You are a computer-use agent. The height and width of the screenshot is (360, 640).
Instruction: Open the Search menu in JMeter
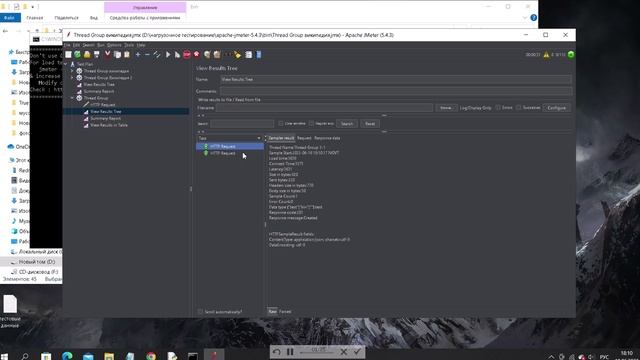(x=89, y=45)
